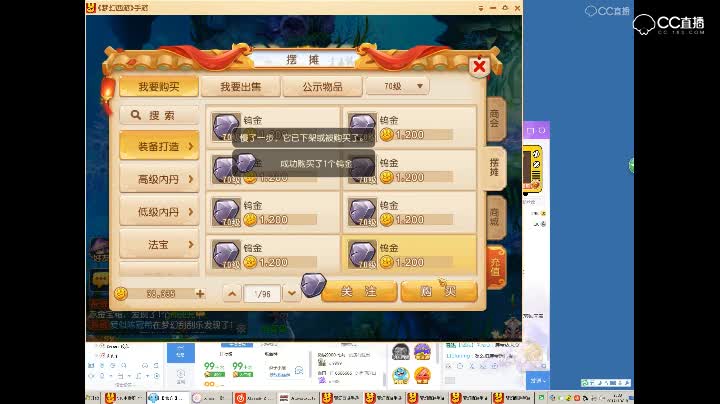This screenshot has height=404, width=720.
Task: Click the yellow bus icon in right window
Action: click(x=533, y=168)
